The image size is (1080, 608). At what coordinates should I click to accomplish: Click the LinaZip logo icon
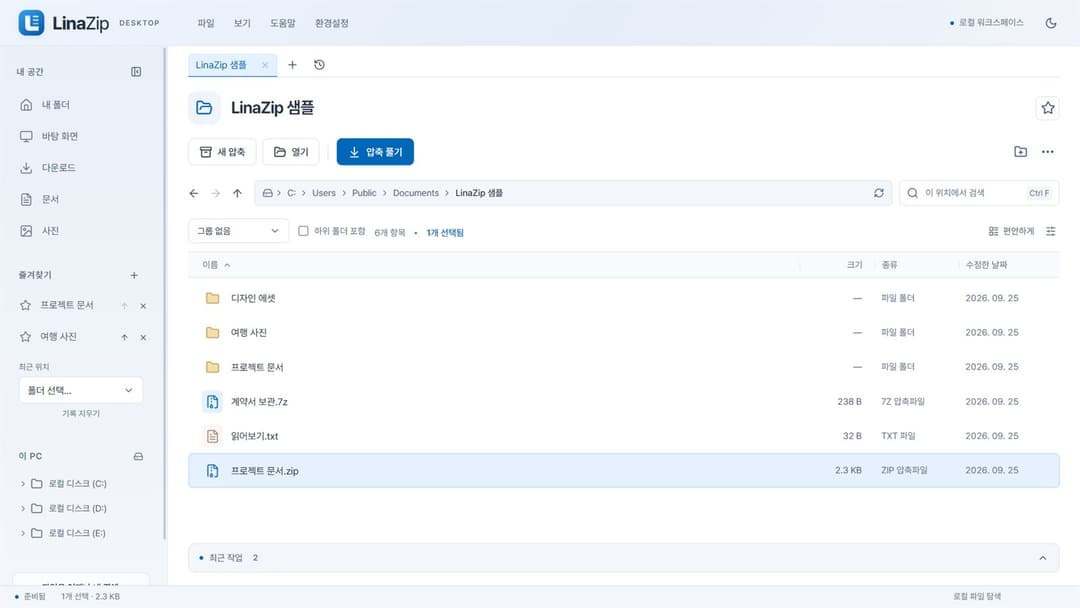click(x=31, y=23)
